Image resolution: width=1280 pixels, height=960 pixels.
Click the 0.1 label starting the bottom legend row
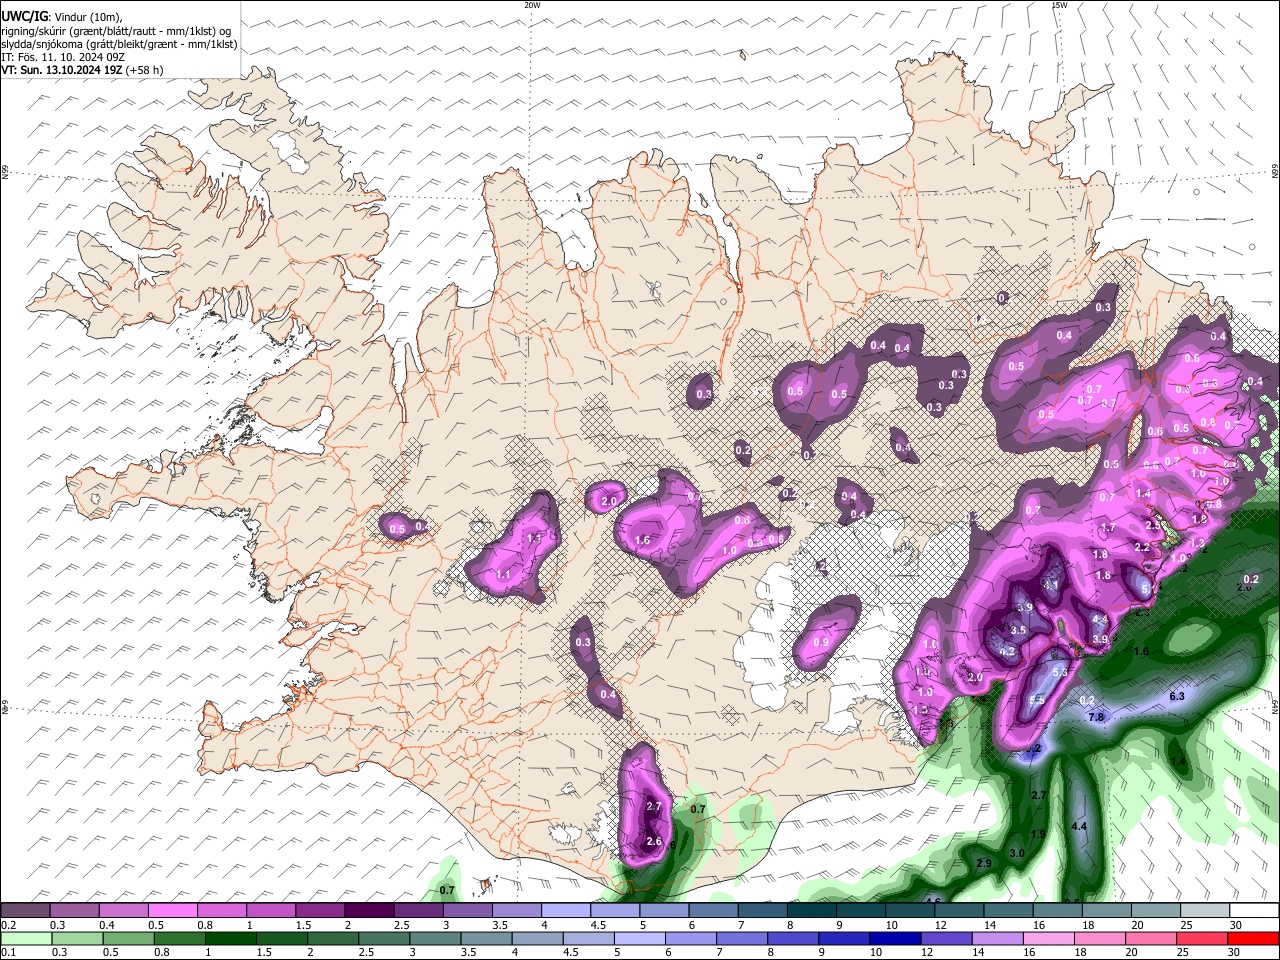point(7,952)
